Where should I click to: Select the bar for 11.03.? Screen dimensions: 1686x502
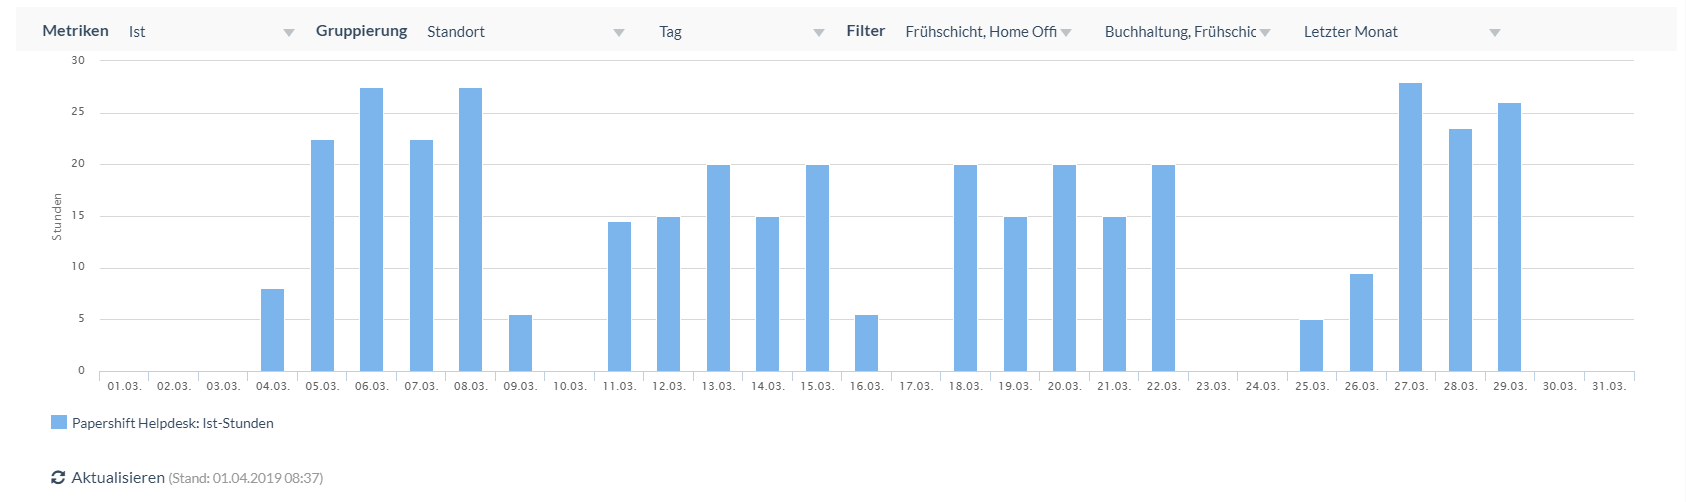click(619, 296)
